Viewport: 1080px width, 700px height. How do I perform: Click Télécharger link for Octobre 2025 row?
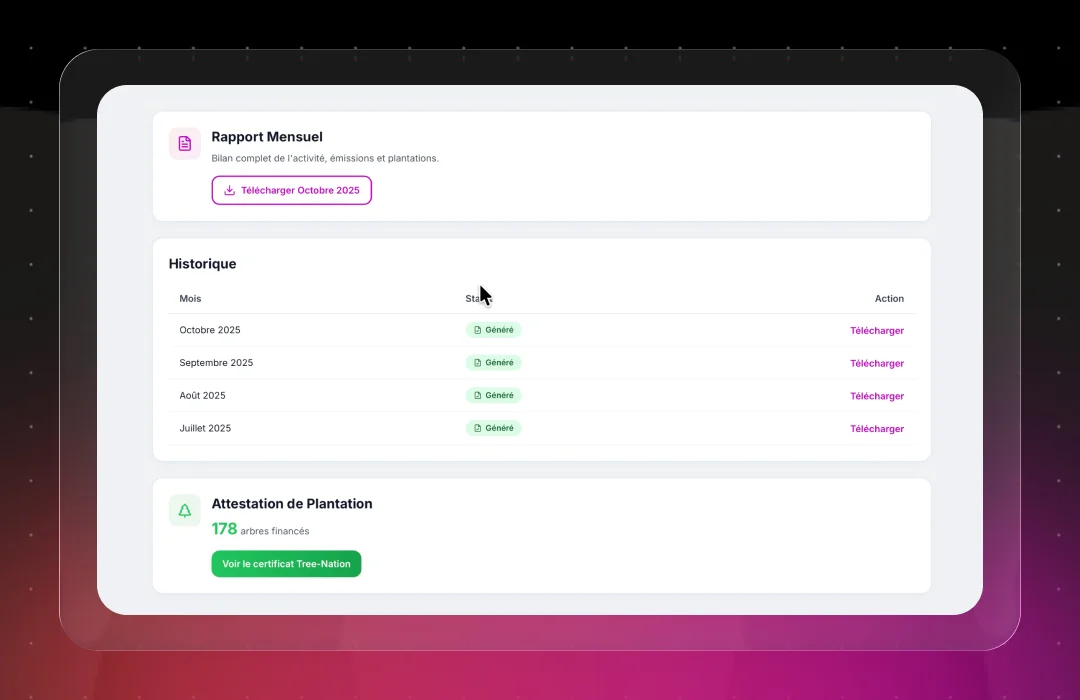(877, 331)
